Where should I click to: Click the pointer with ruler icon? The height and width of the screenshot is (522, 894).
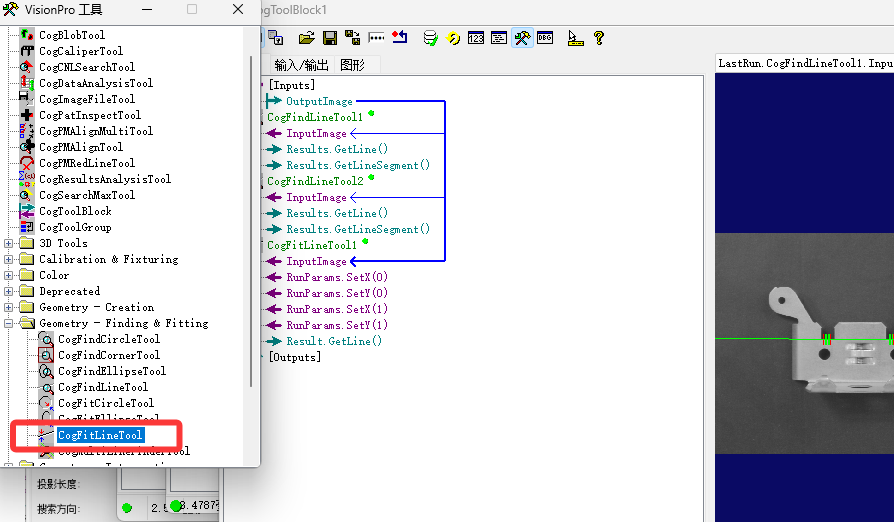575,38
